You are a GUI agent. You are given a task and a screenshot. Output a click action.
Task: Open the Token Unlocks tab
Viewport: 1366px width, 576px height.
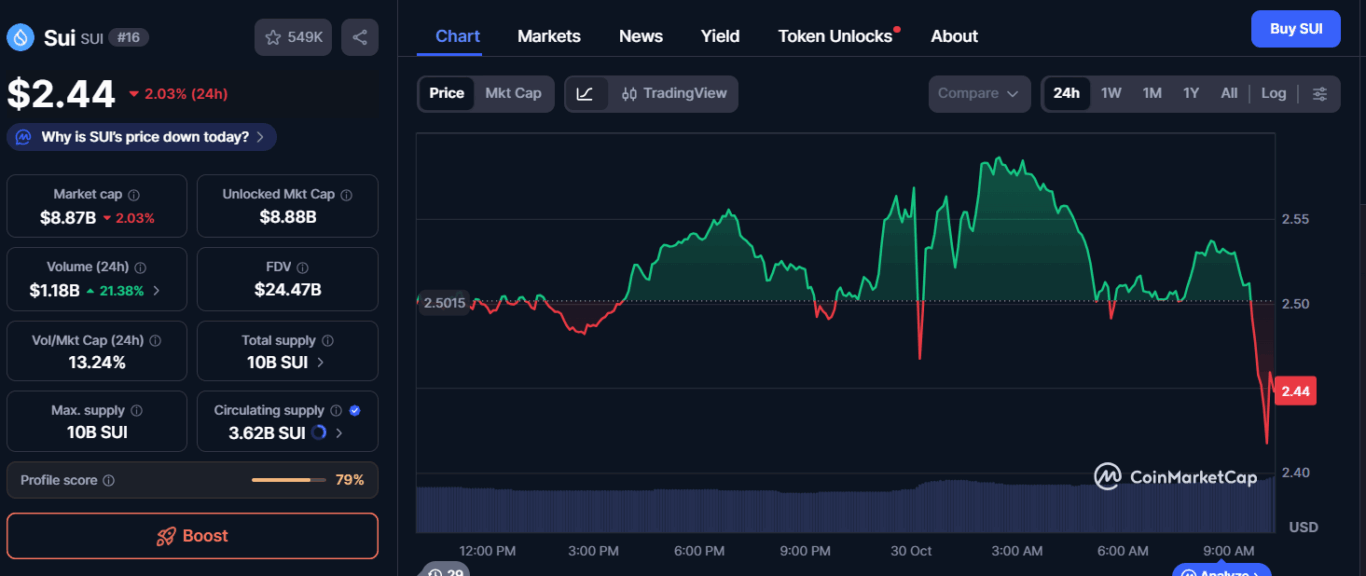click(x=835, y=36)
